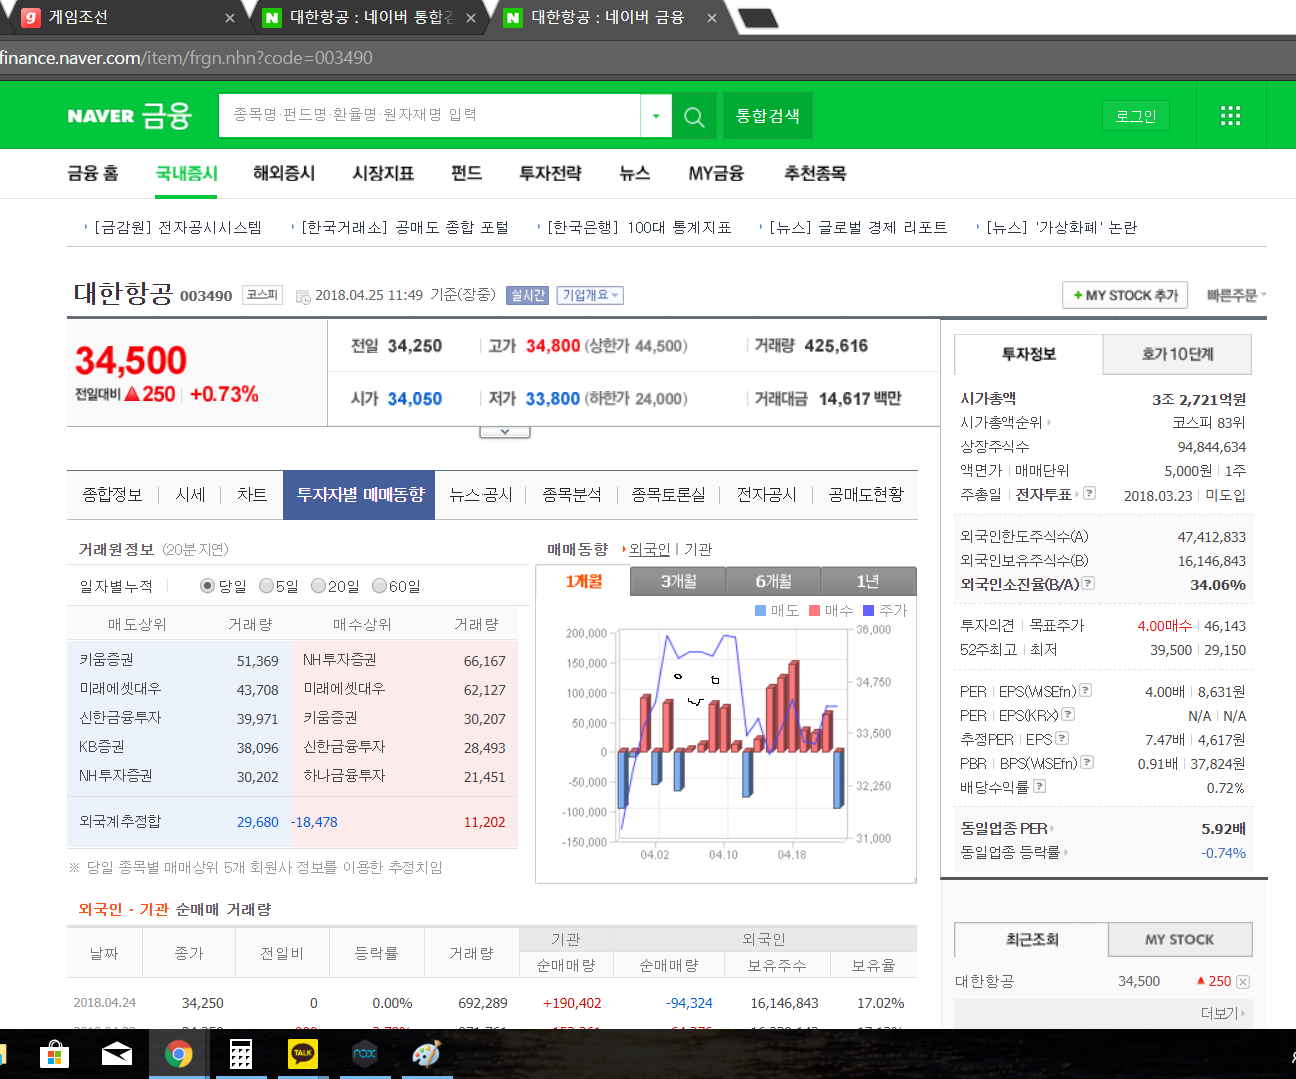Open the Calculator taskbar icon
Screen dimensions: 1296x1079
[241, 1054]
